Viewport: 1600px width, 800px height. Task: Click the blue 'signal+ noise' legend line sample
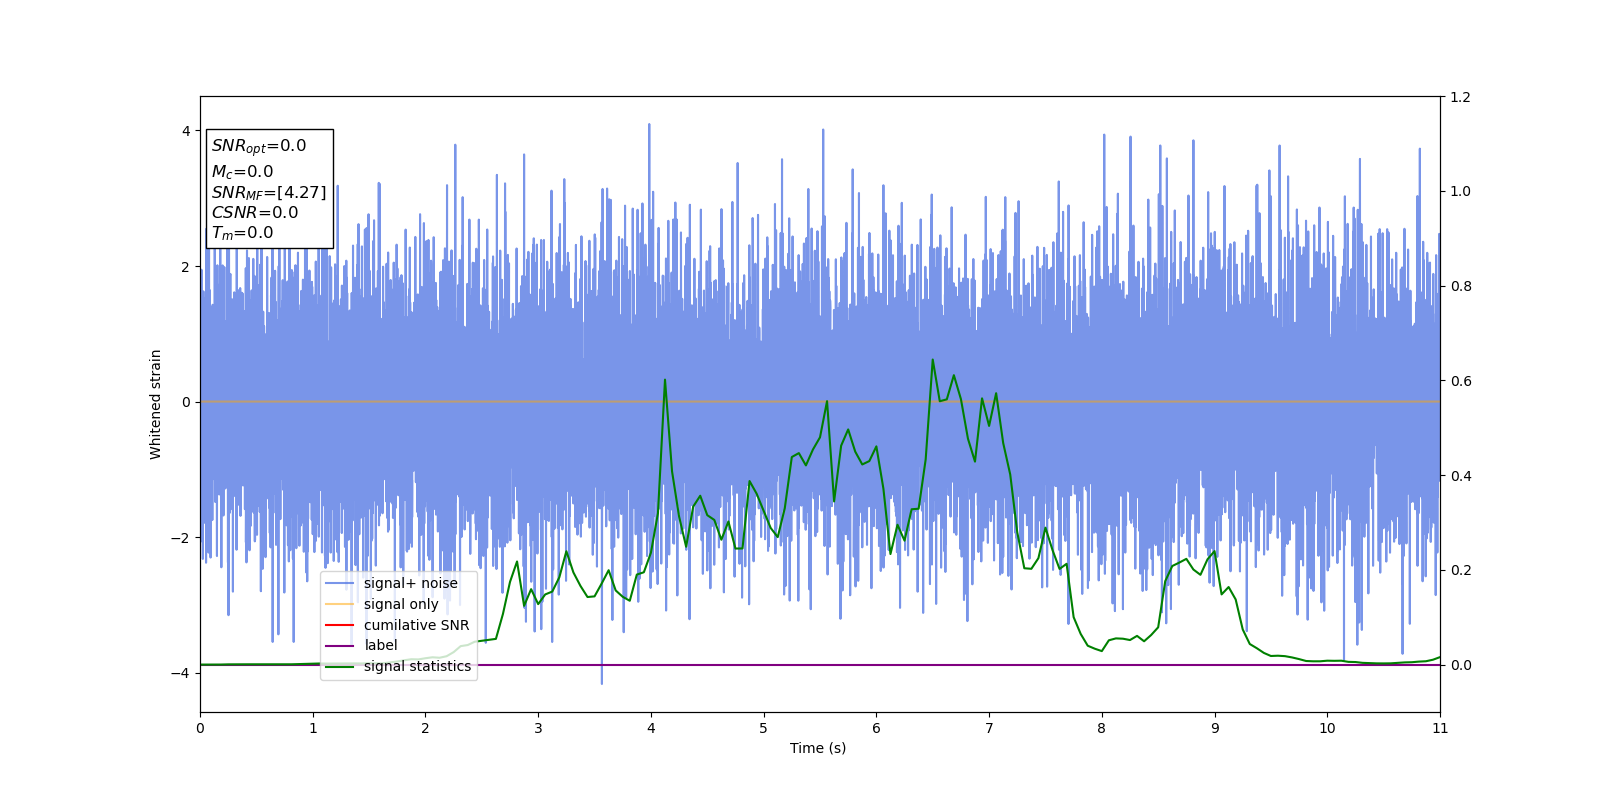tap(340, 584)
